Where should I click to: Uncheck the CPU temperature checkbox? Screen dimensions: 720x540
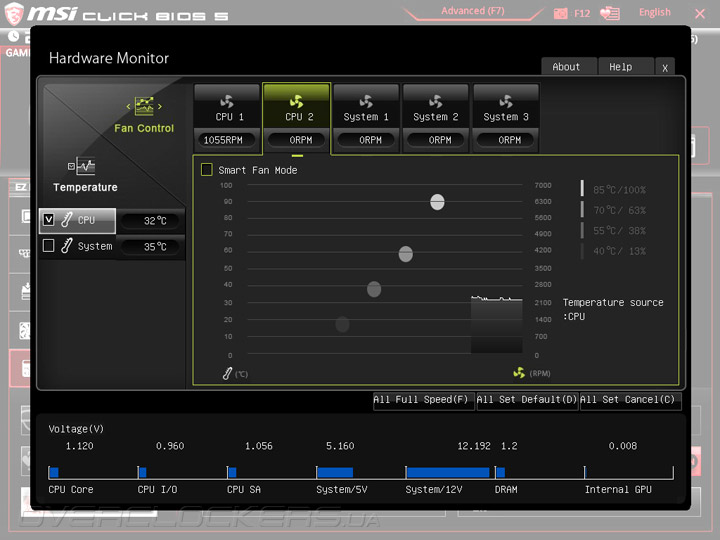tap(49, 219)
